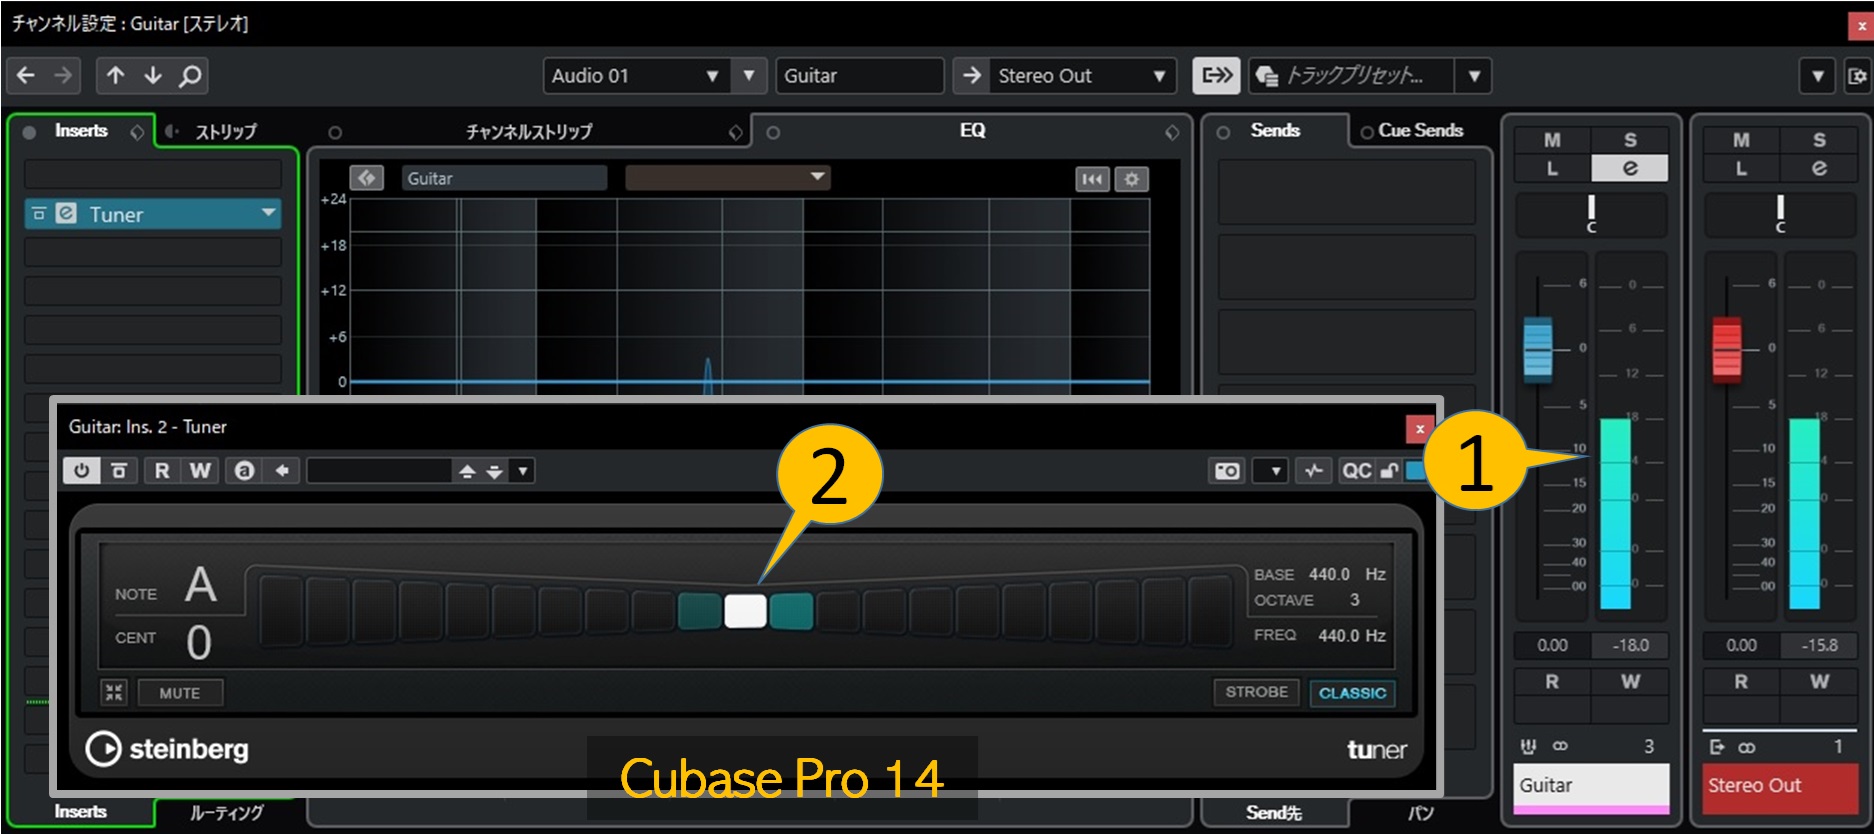This screenshot has height=834, width=1874.
Task: Solo the Guitar channel with S
Action: coord(1630,140)
